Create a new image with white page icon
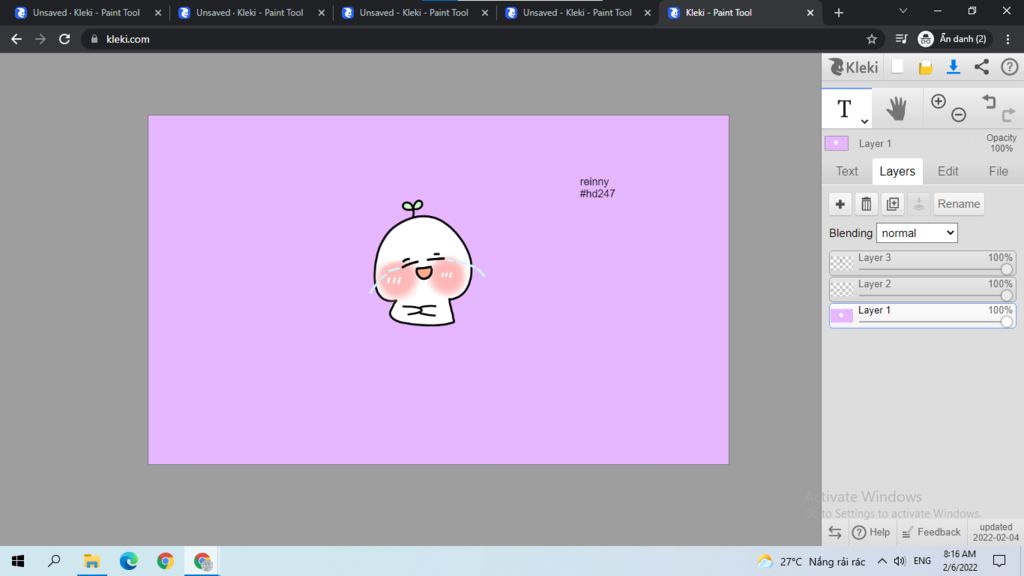 click(x=897, y=67)
